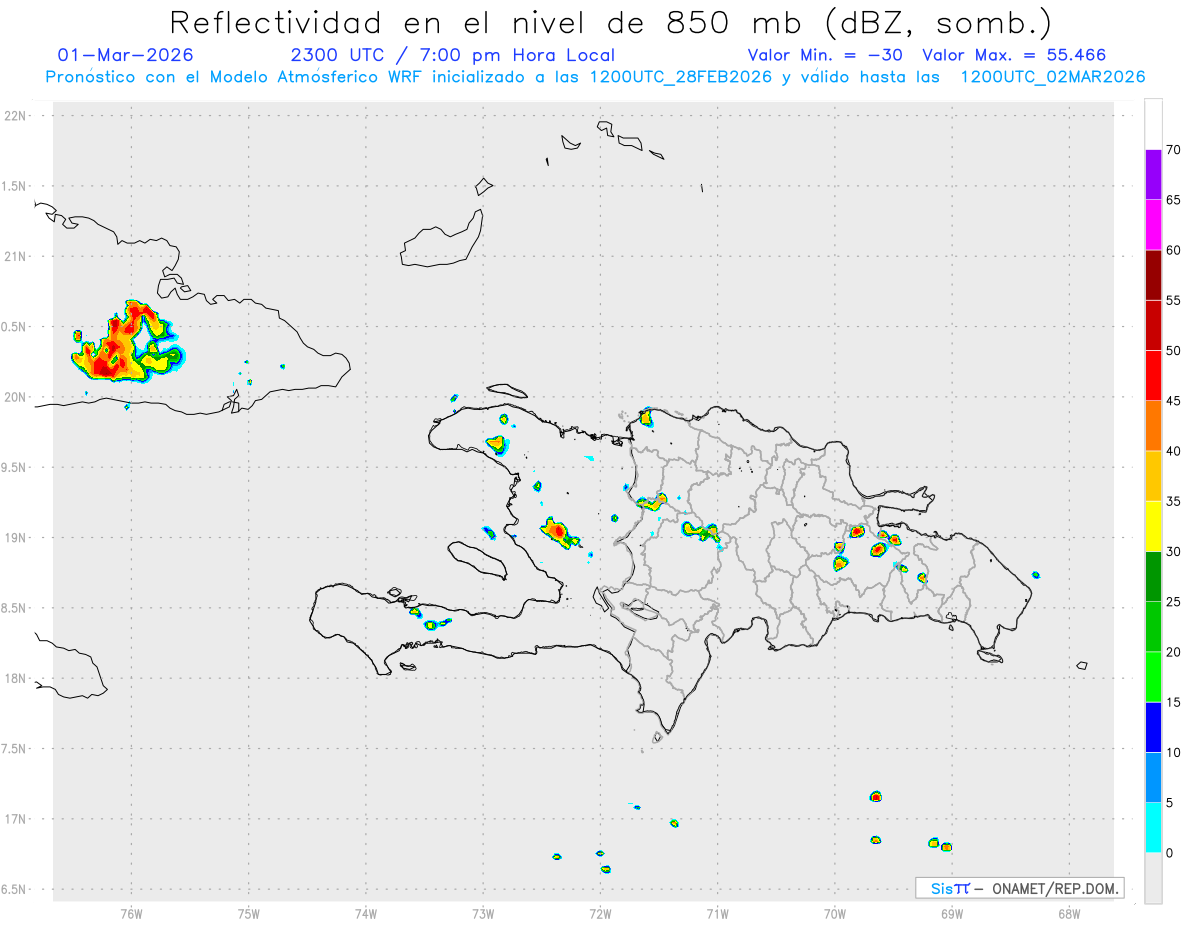The image size is (1200, 927).
Task: Select the 'Valor Max. = 55.466' text
Action: [x=1014, y=55]
